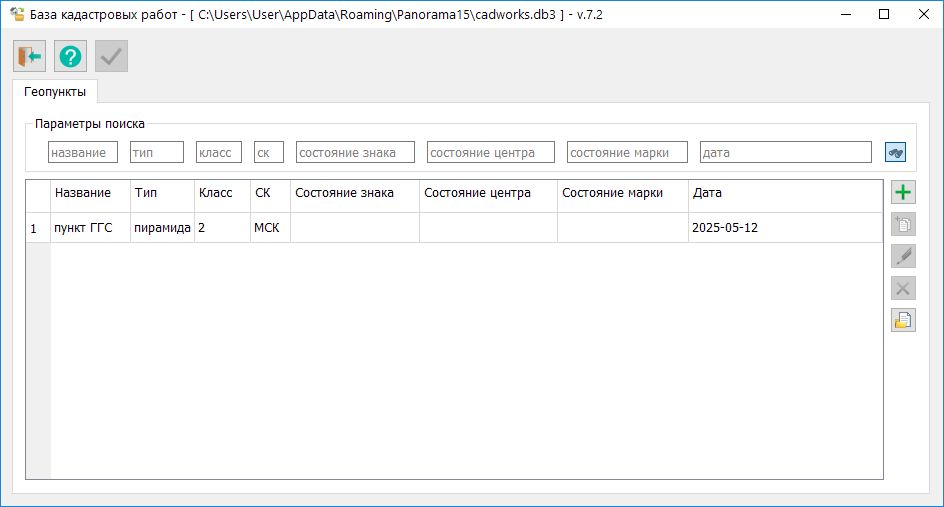The image size is (944, 507).
Task: Click the название search field
Action: (x=83, y=152)
